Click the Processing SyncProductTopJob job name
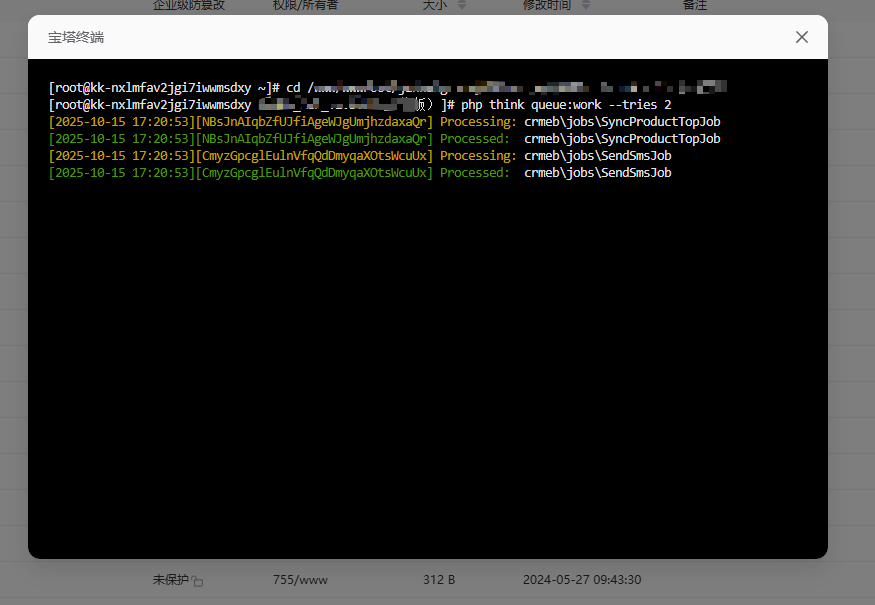The image size is (875, 605). pos(622,122)
